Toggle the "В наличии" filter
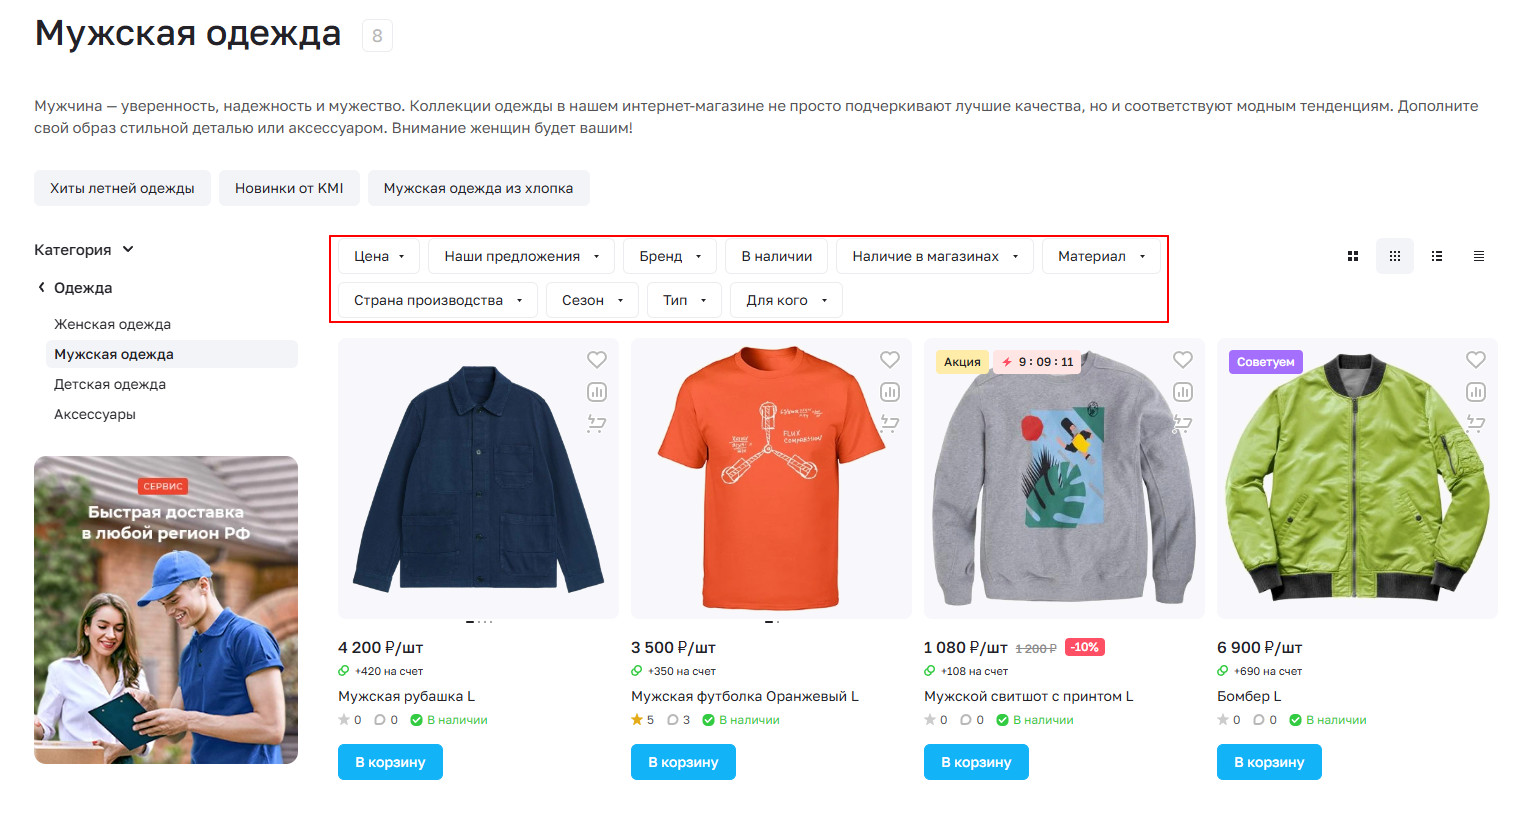1525x818 pixels. coord(777,256)
